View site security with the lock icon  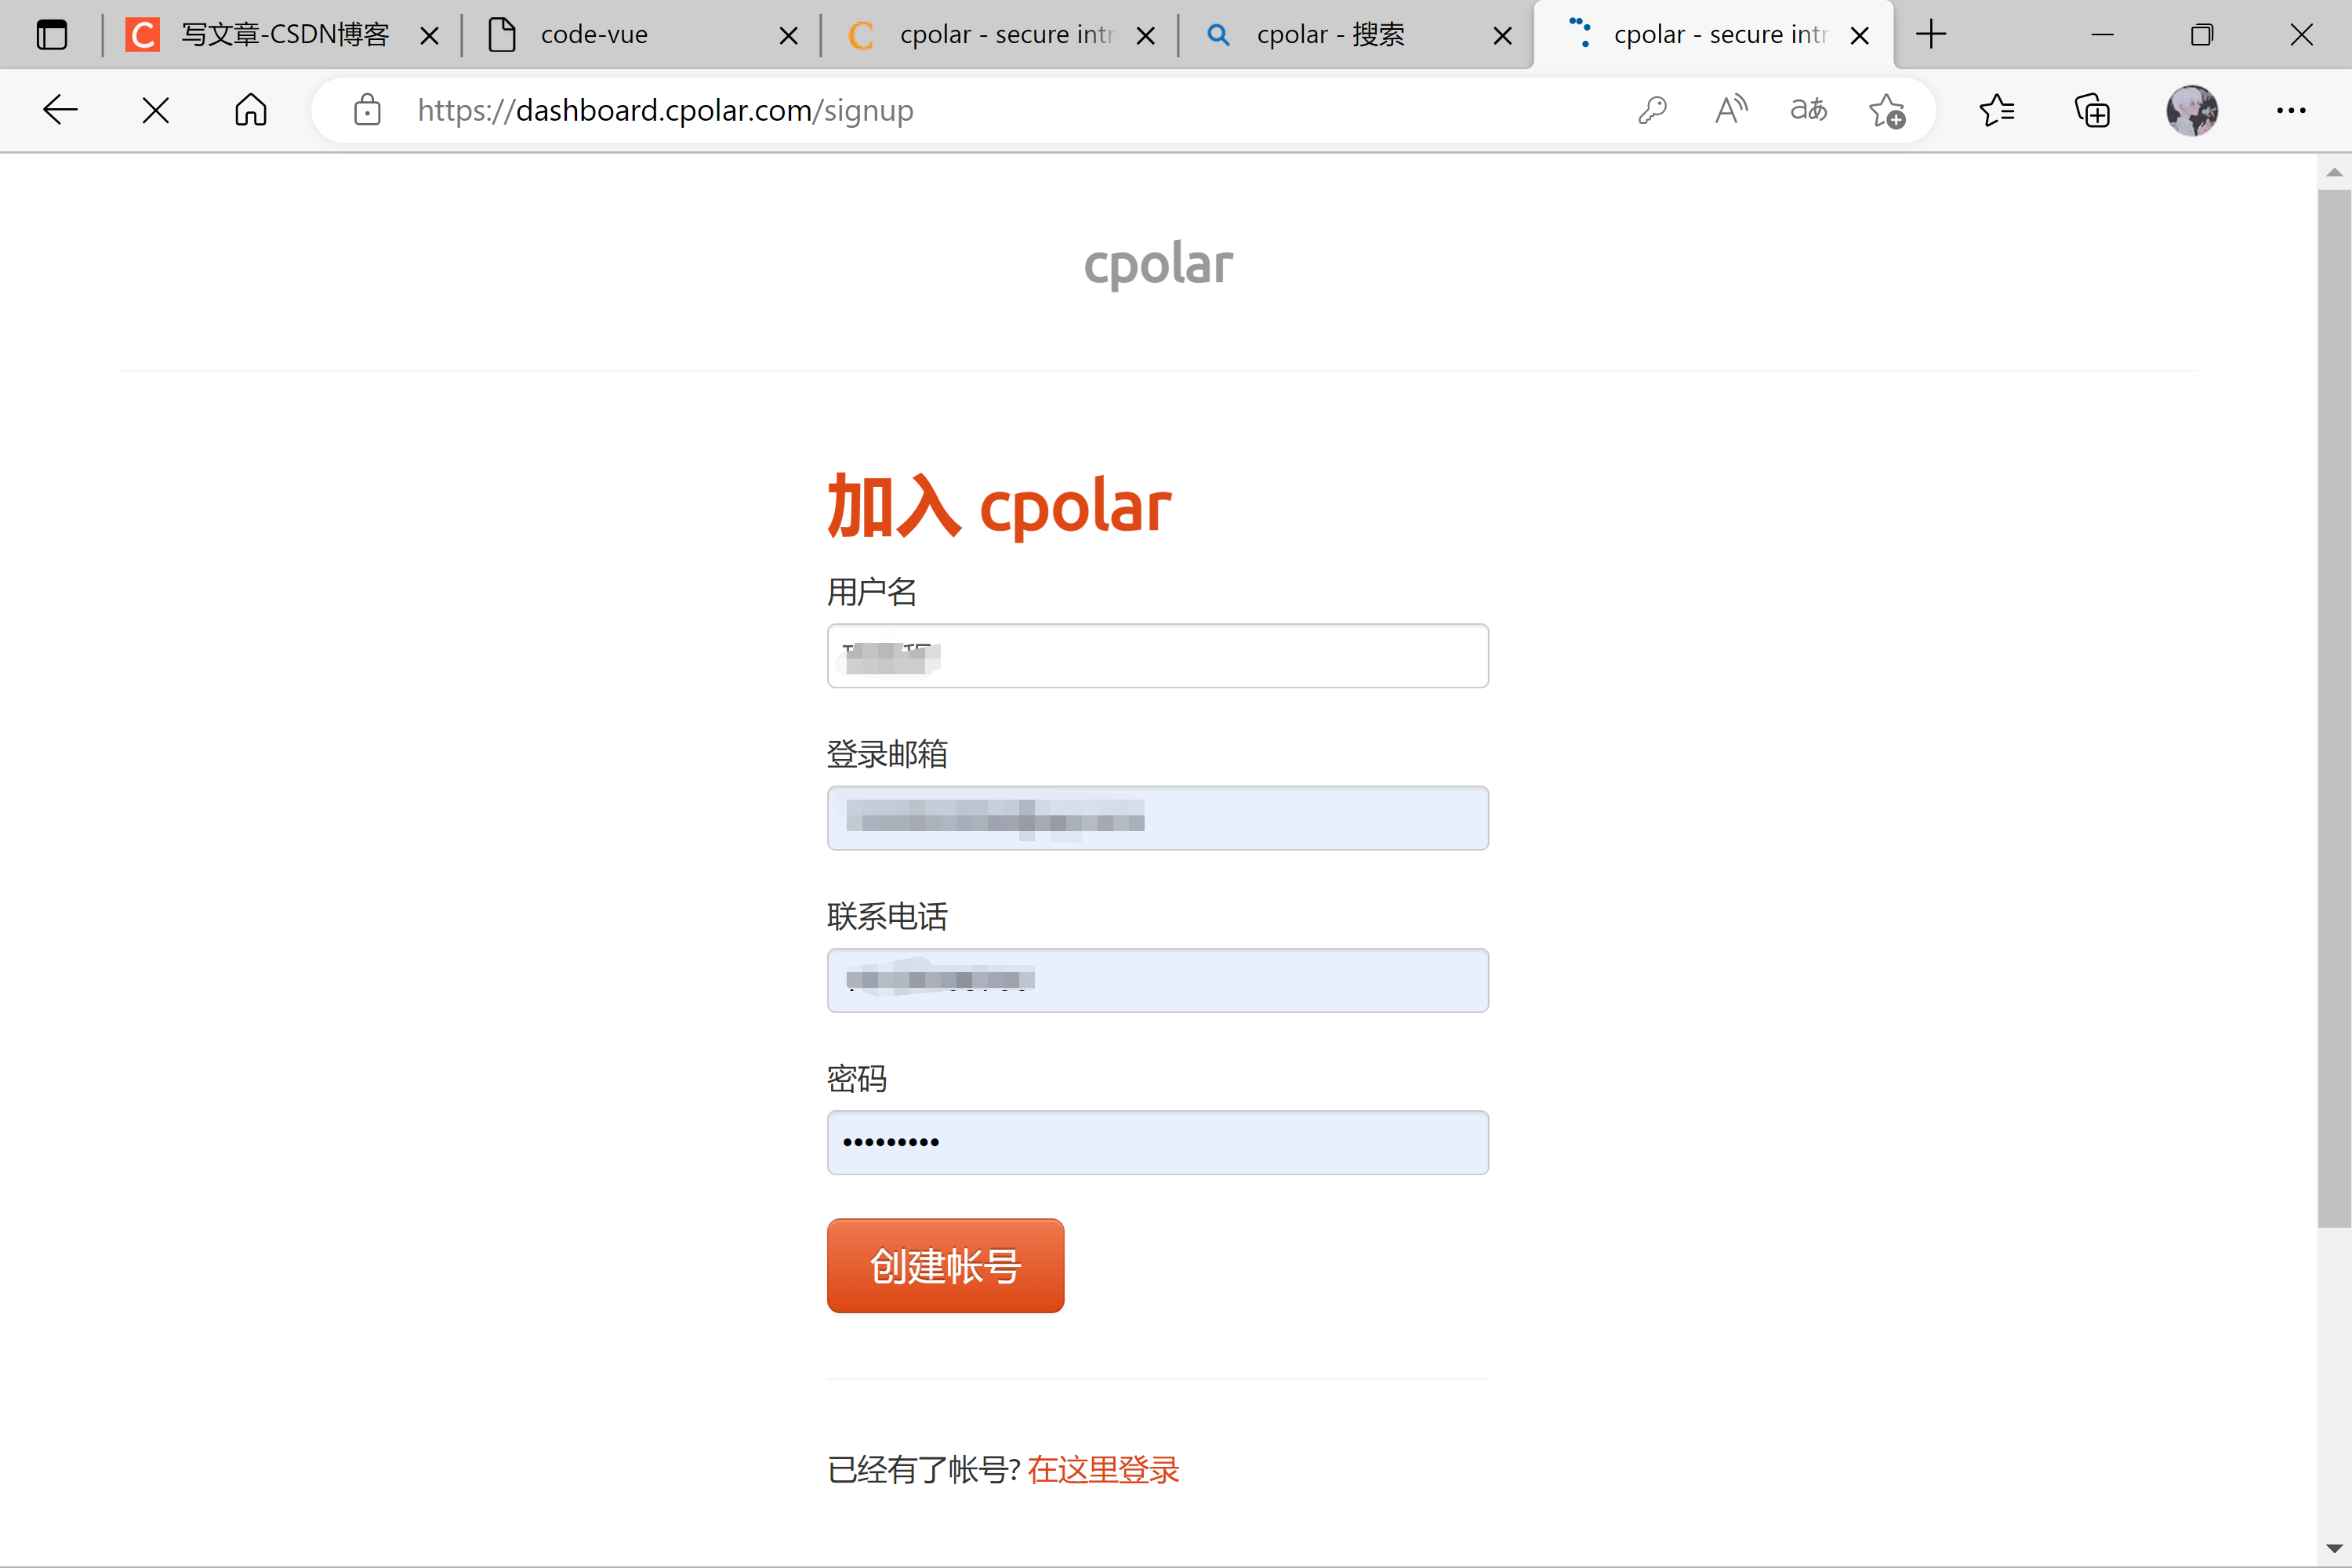point(367,110)
